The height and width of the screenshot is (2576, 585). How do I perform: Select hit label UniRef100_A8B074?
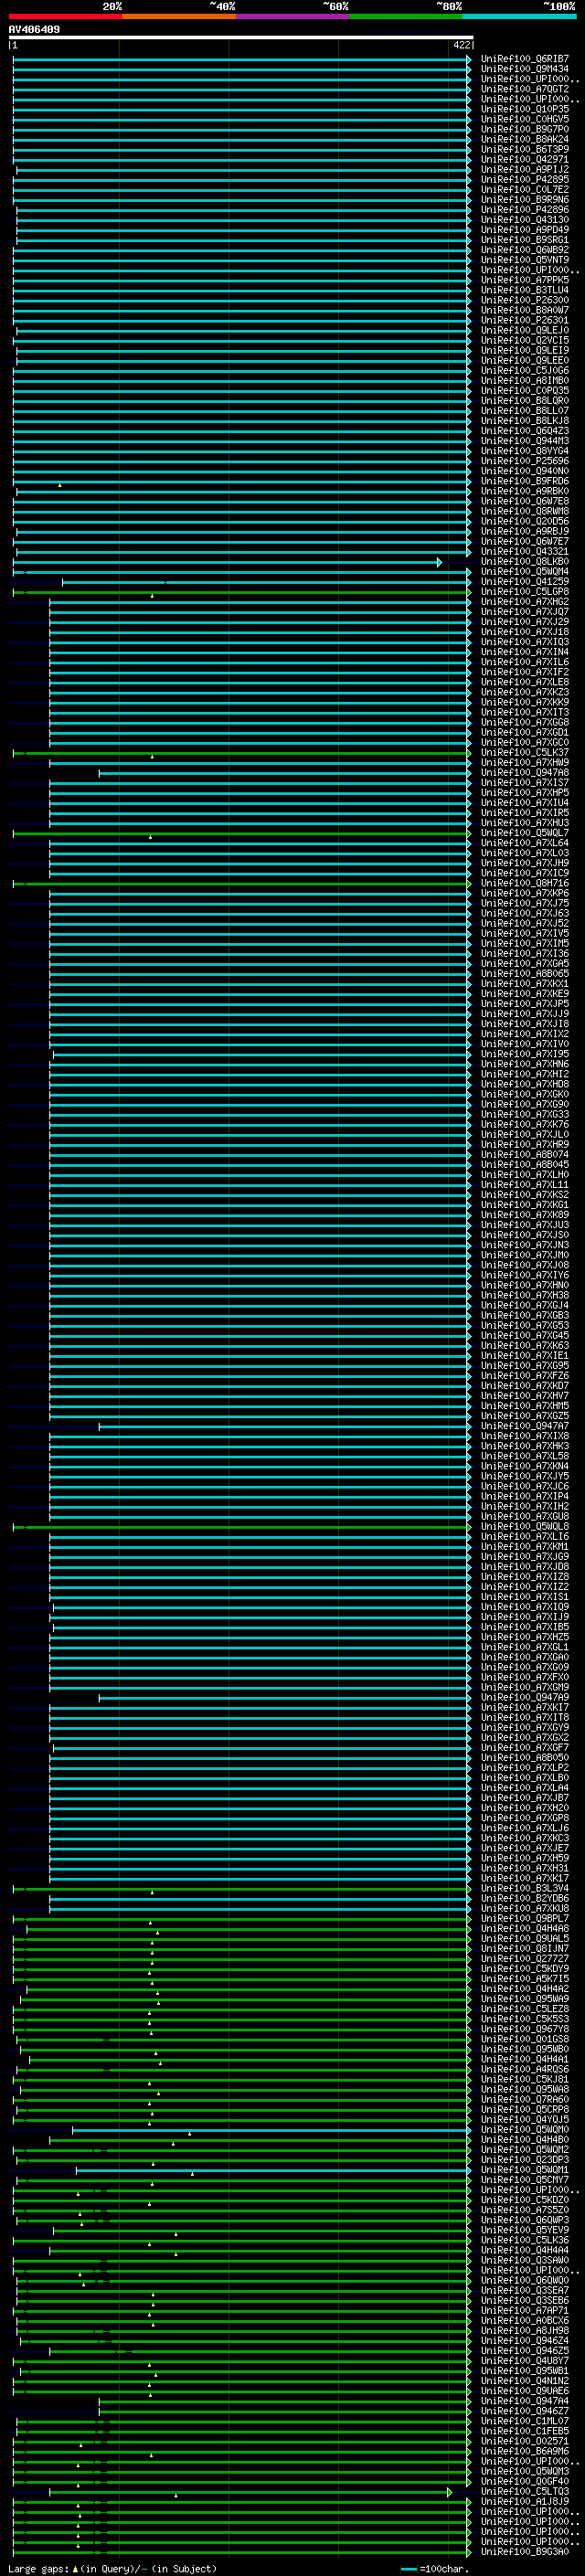coord(525,1154)
